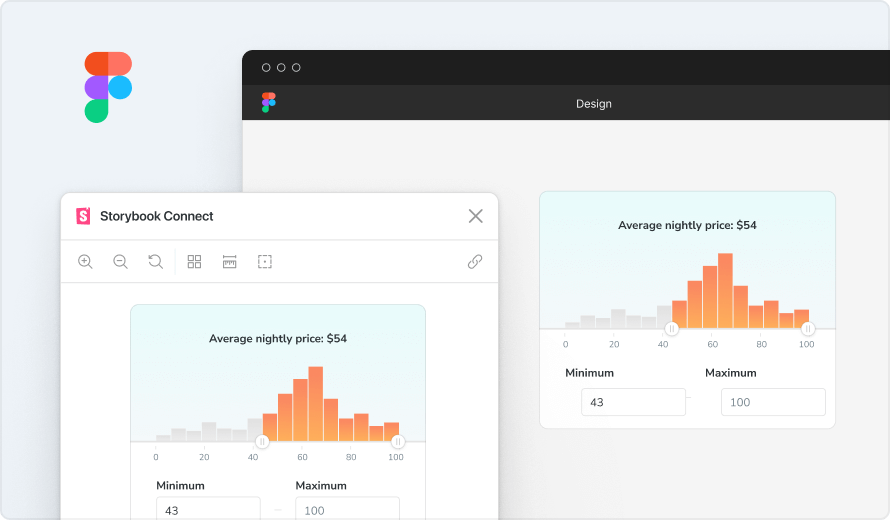This screenshot has height=520, width=890.
Task: Toggle the outline dashed-square icon
Action: coord(264,262)
